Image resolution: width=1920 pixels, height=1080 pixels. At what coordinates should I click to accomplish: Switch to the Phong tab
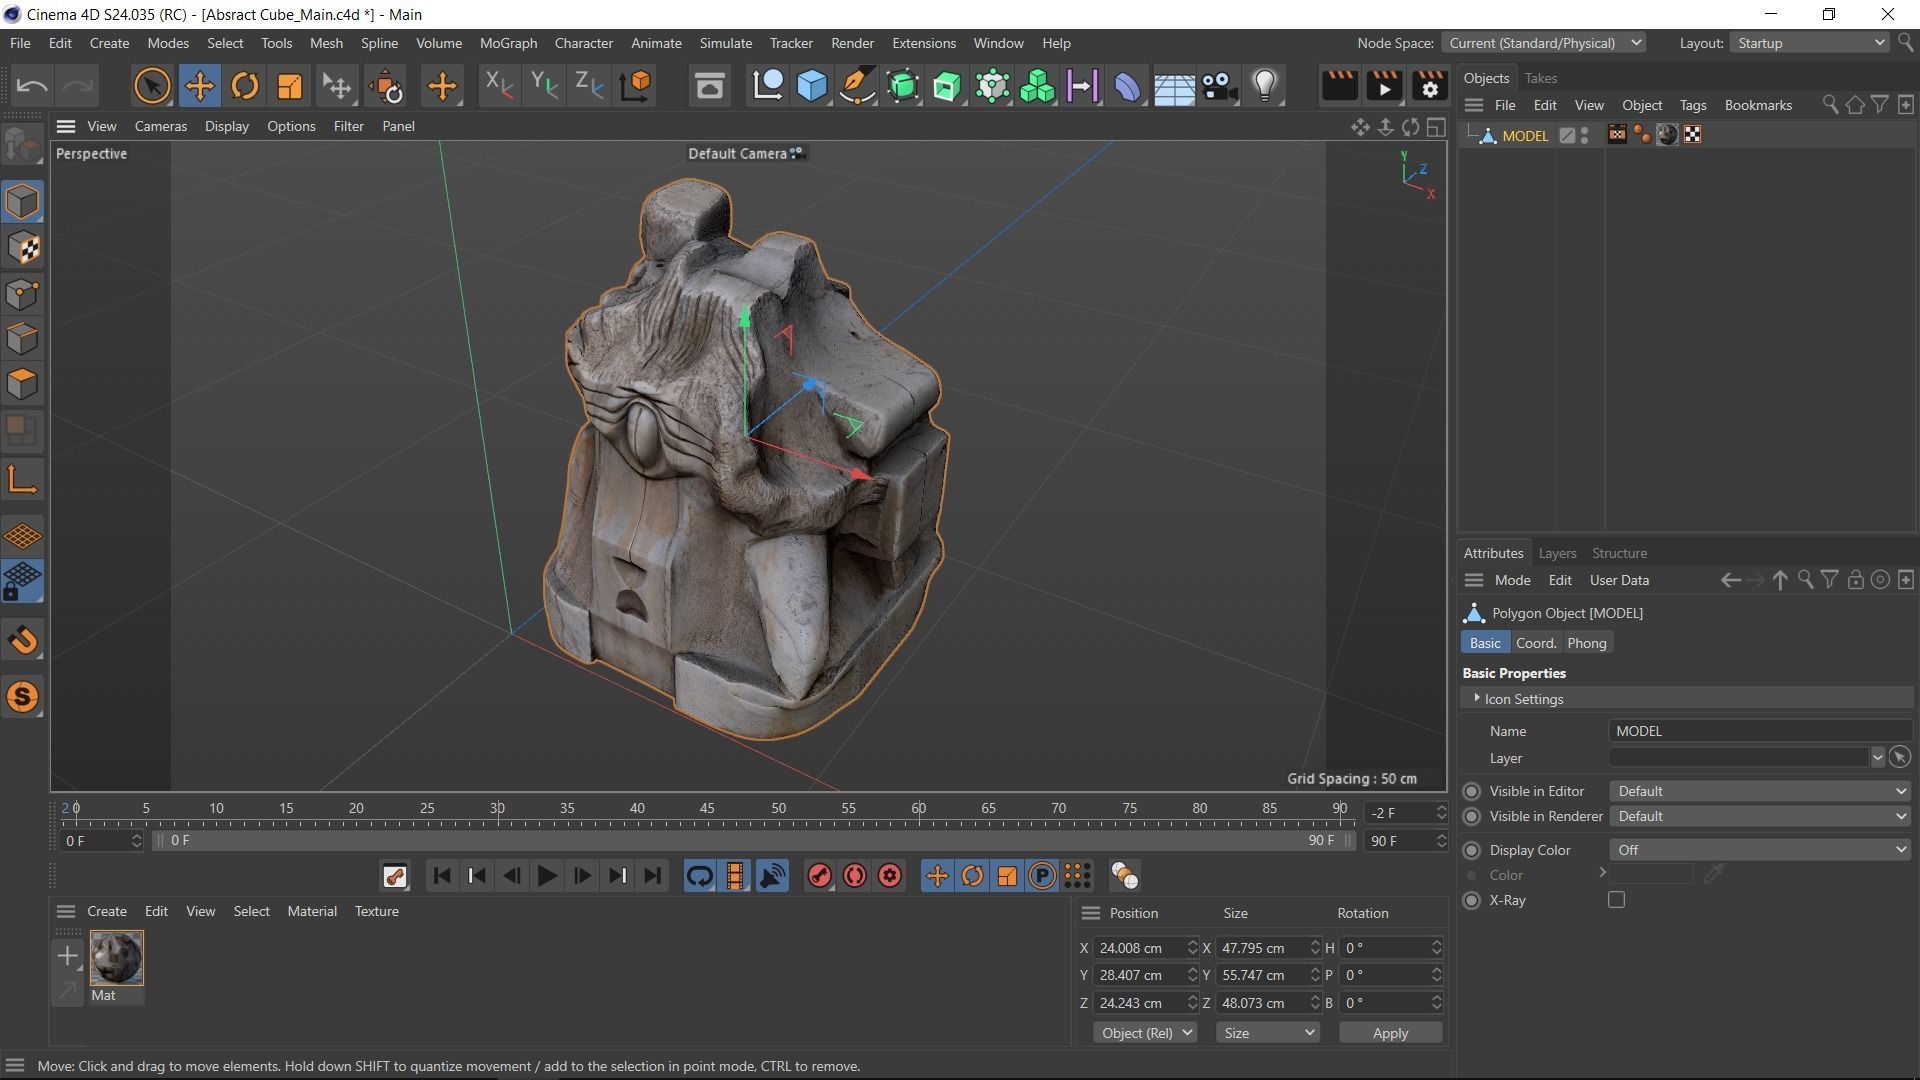click(1586, 643)
